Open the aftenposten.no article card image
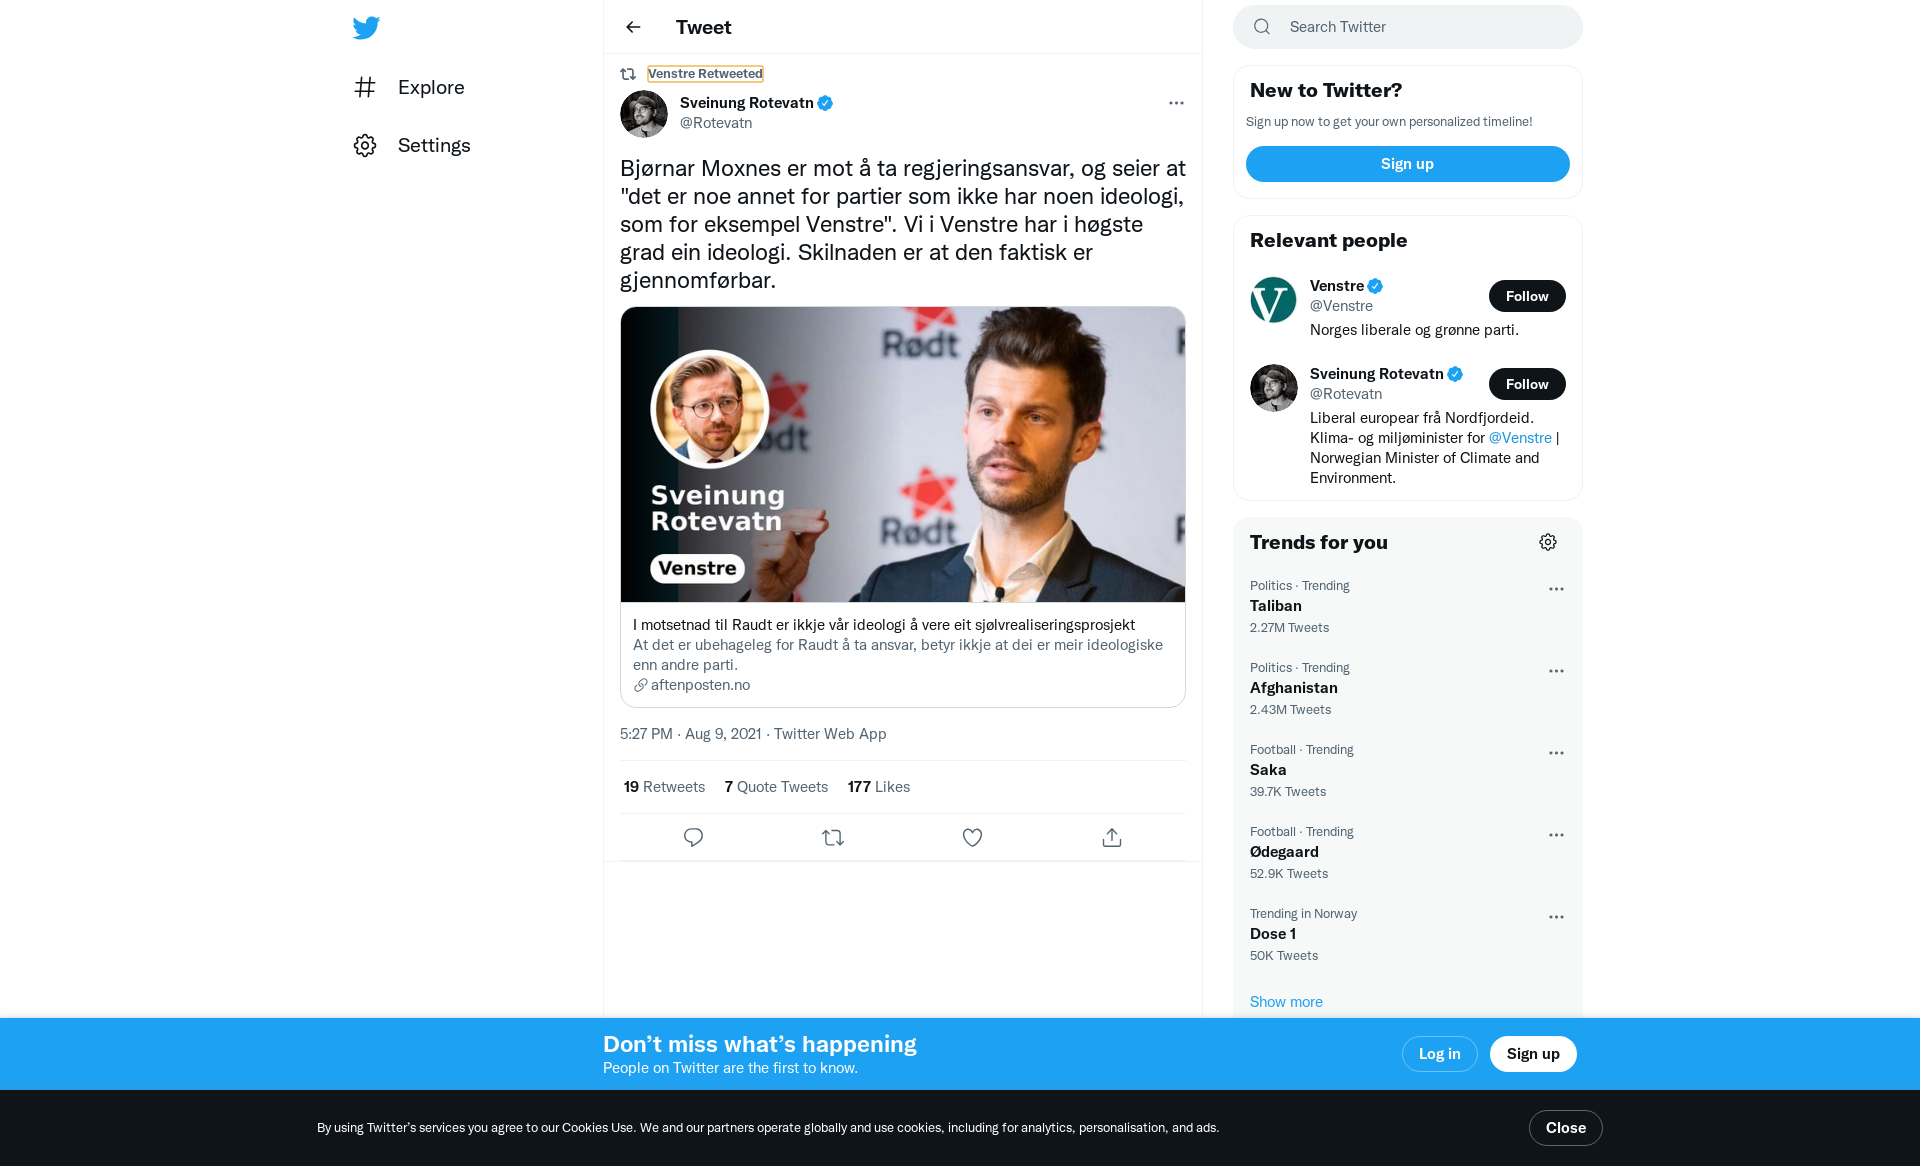 (x=903, y=454)
